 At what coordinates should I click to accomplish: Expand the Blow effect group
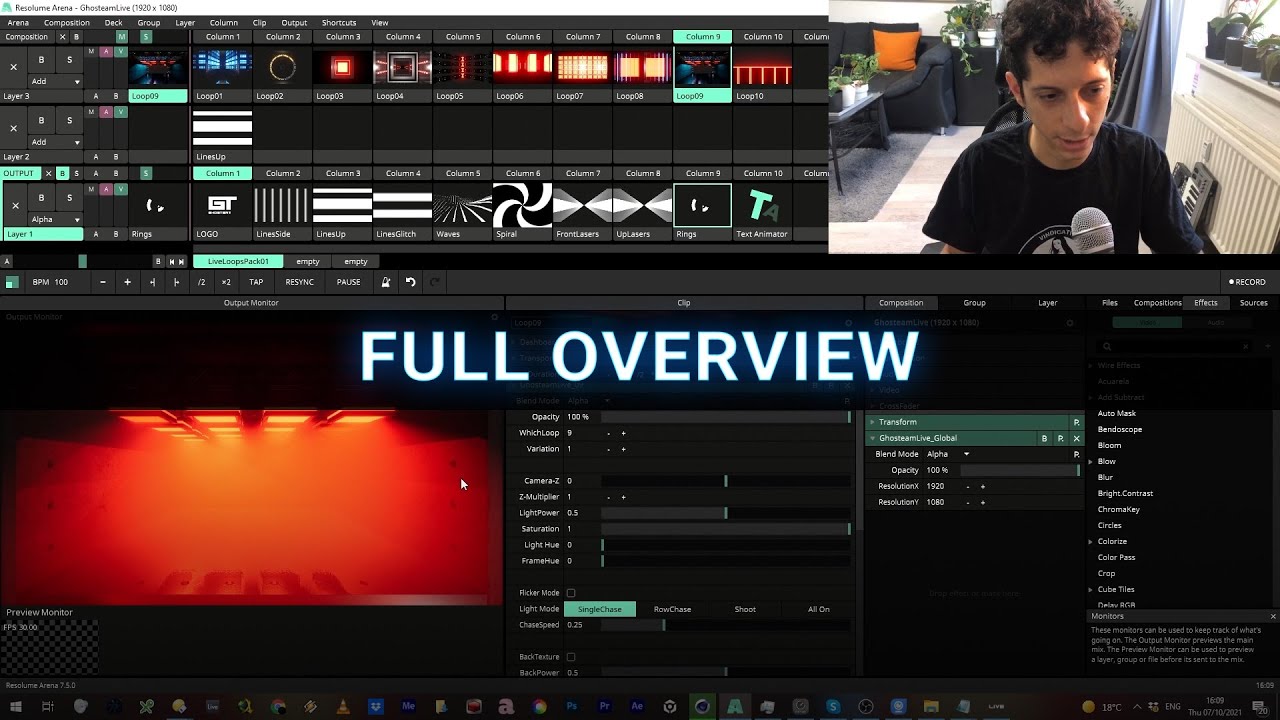click(1090, 461)
